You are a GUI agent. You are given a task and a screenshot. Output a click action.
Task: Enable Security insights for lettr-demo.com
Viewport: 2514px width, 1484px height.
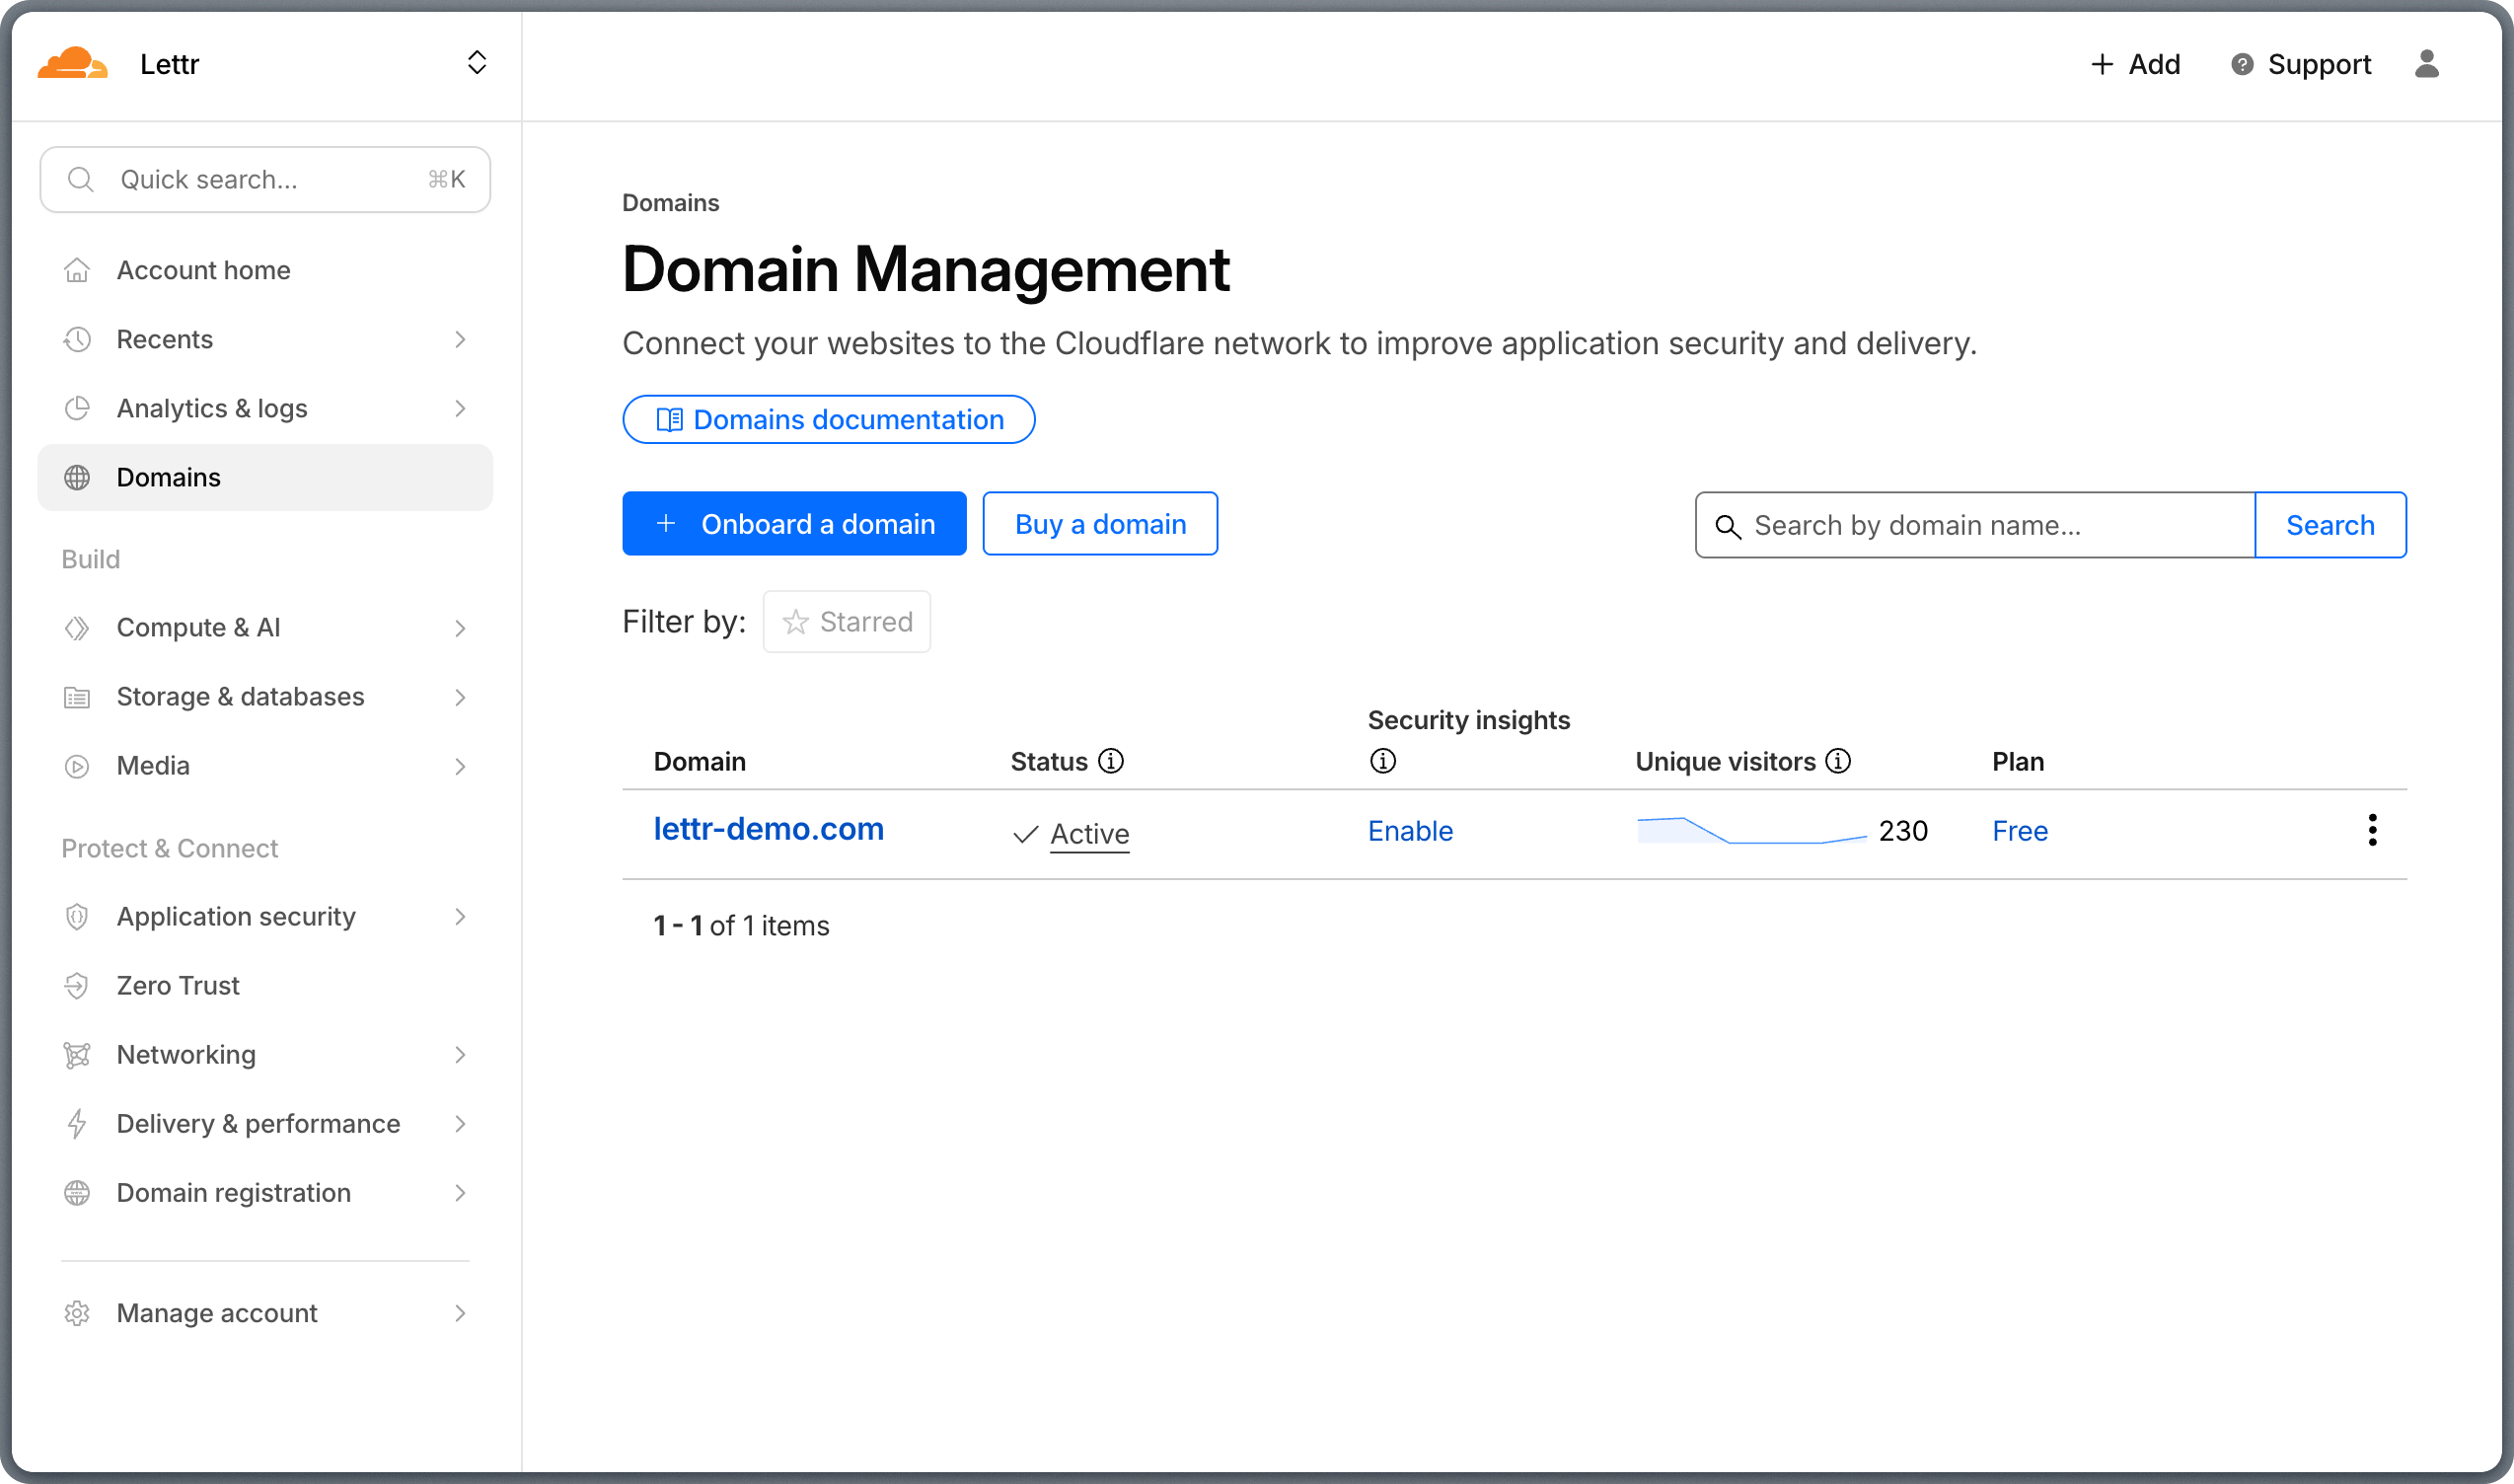tap(1410, 830)
